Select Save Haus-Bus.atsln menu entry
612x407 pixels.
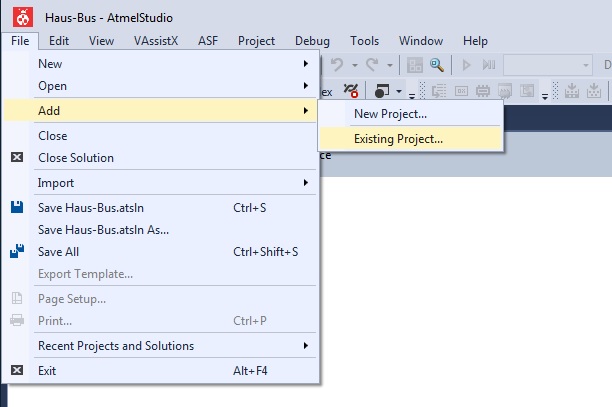(x=161, y=208)
